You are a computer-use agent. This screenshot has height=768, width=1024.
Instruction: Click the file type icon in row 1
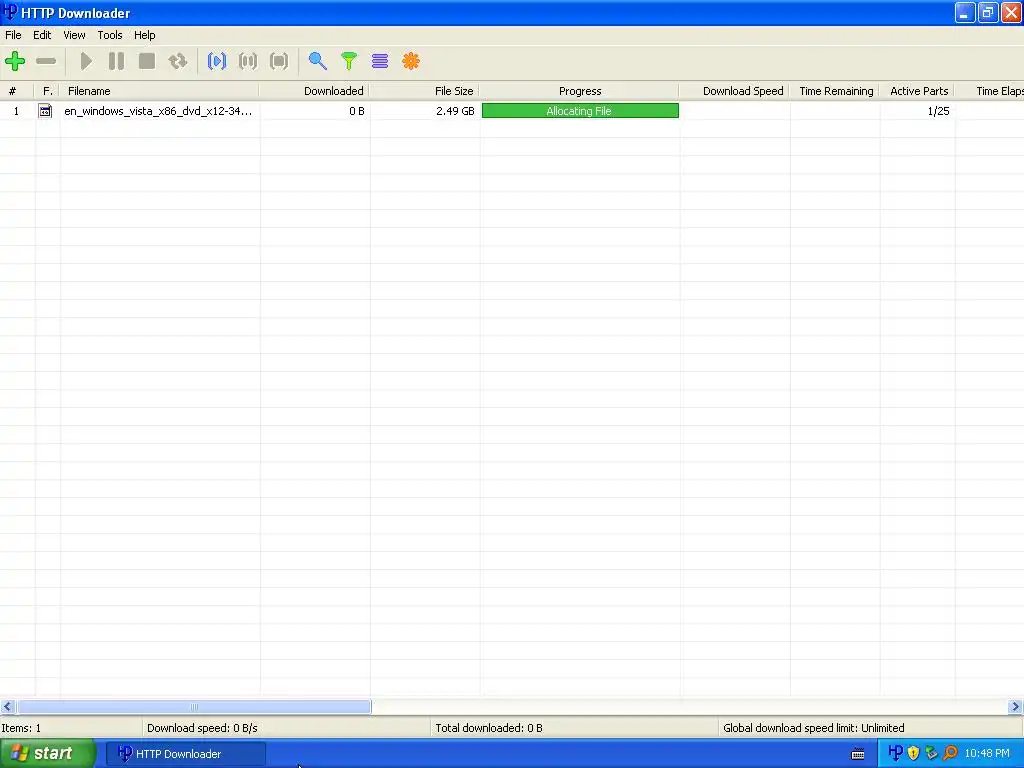pos(45,111)
